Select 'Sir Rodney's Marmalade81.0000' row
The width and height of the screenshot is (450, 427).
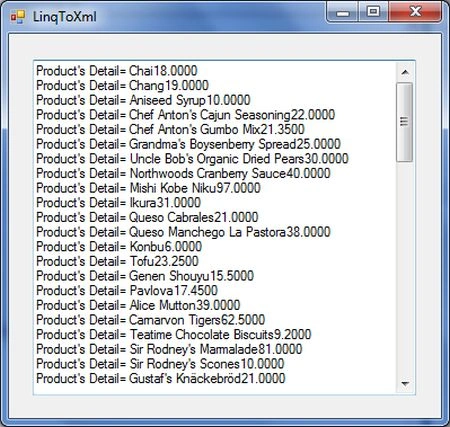215,349
